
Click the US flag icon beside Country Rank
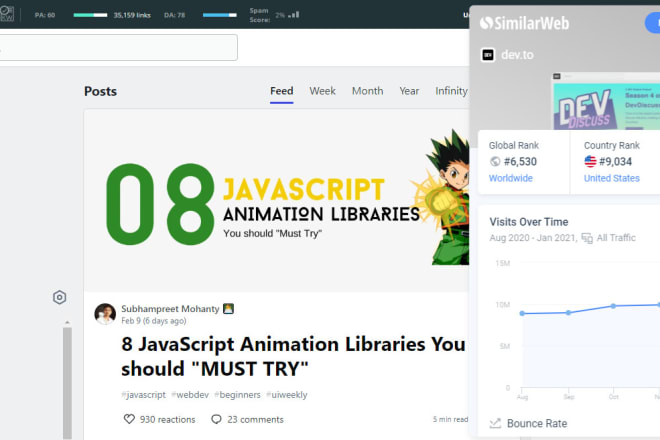coord(590,161)
